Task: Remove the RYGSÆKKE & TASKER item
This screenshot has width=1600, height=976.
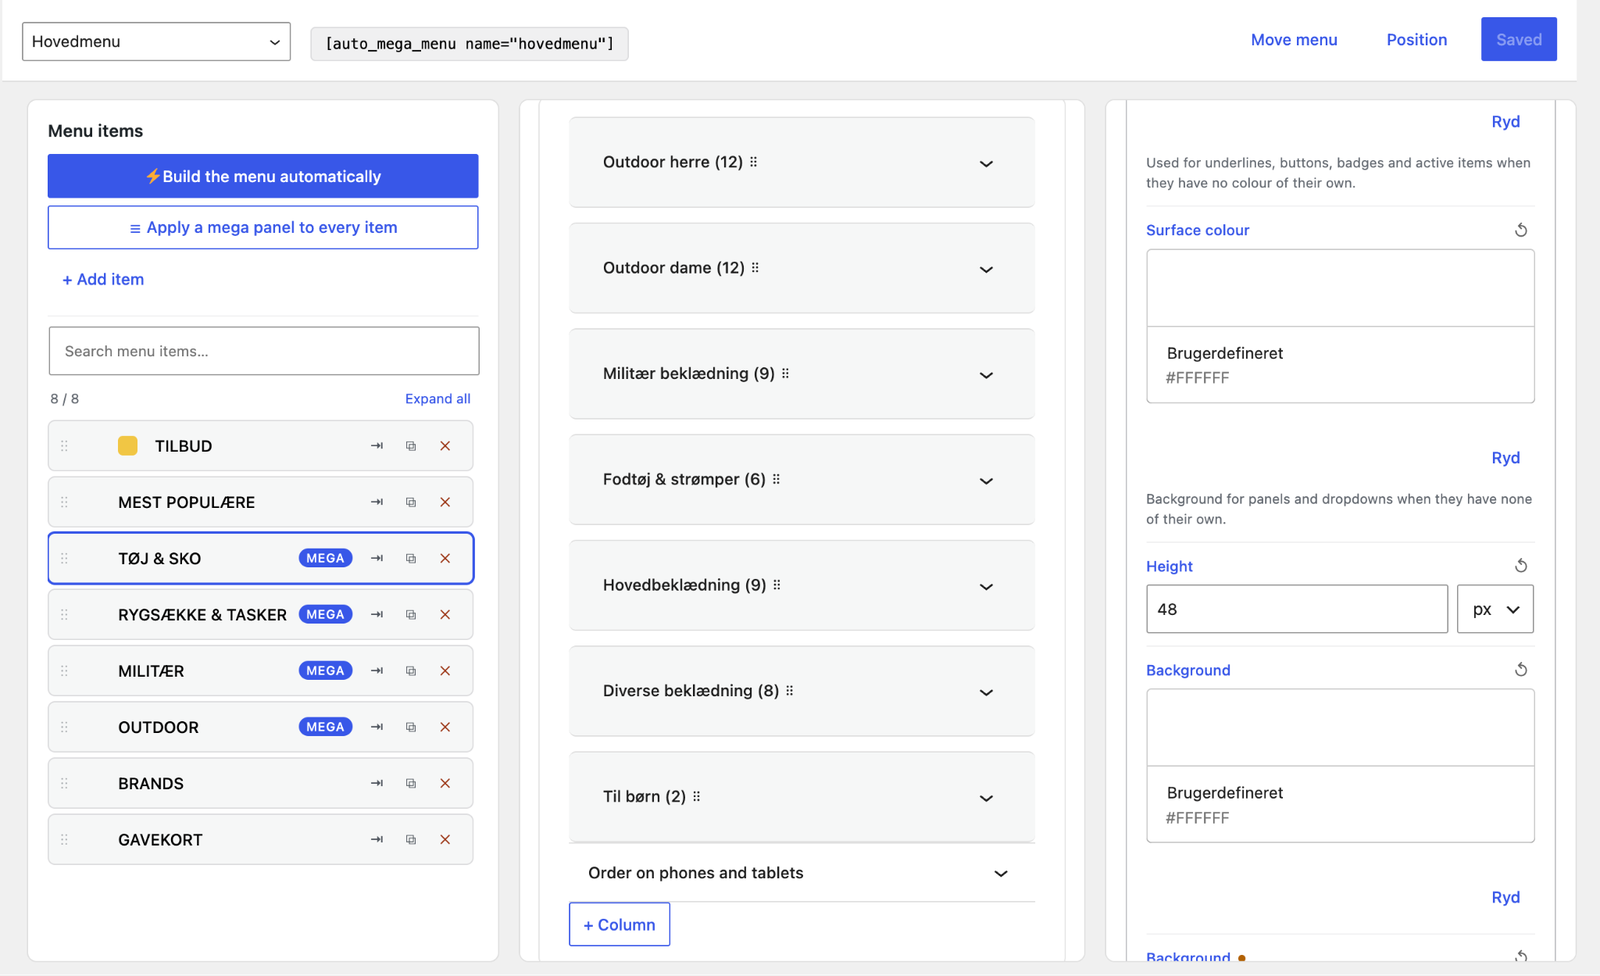Action: pos(445,615)
